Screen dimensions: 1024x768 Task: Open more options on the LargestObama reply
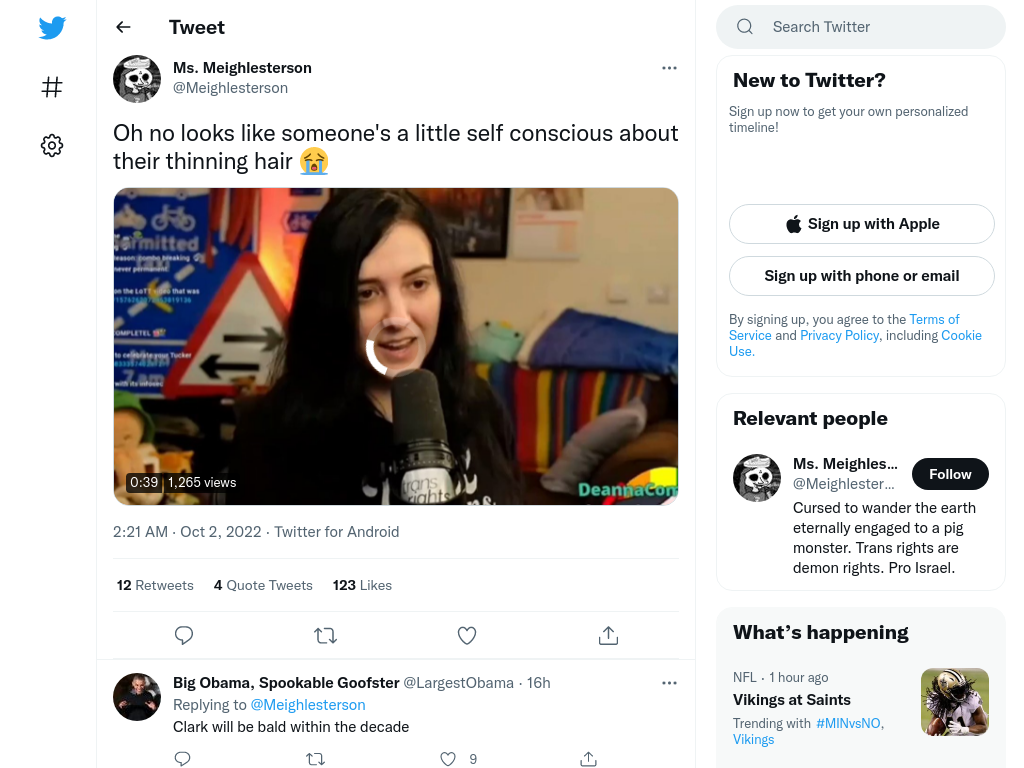[669, 683]
